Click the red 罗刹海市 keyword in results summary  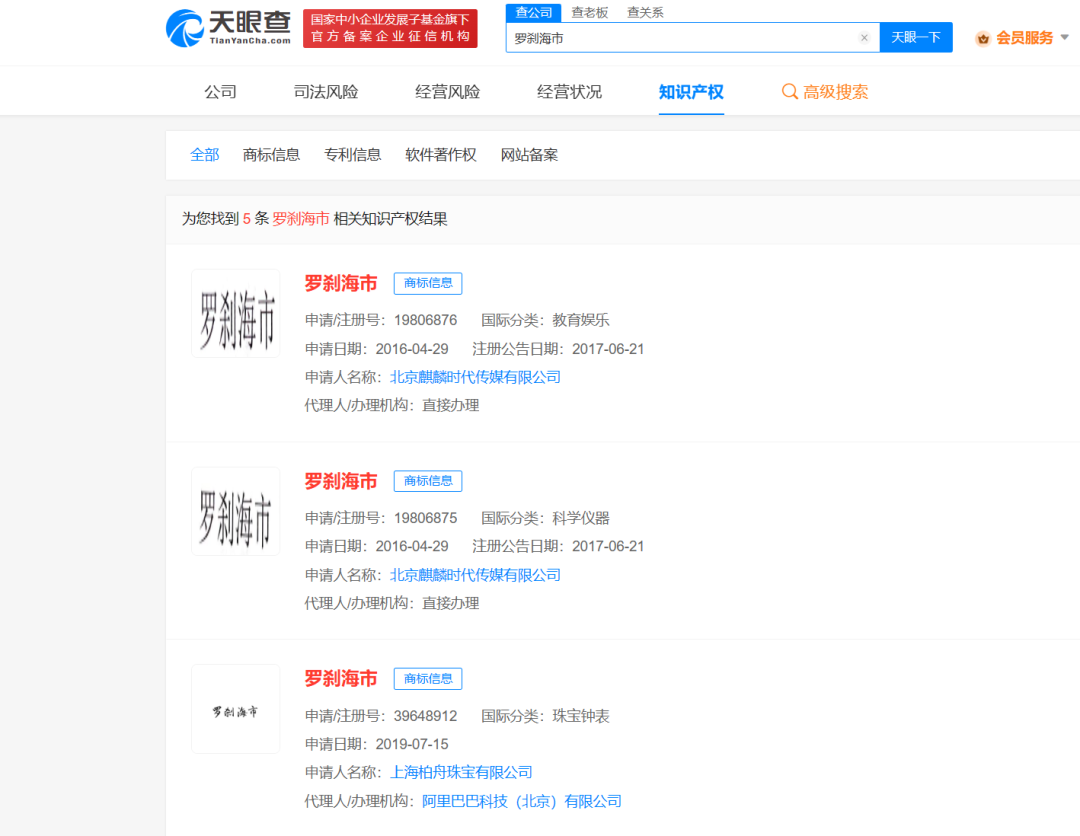point(300,219)
